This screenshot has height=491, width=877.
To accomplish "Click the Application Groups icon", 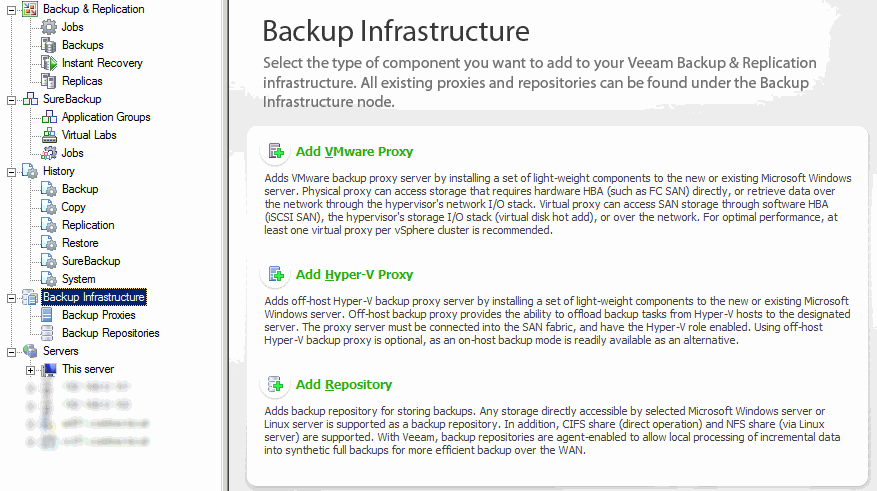I will click(x=49, y=117).
